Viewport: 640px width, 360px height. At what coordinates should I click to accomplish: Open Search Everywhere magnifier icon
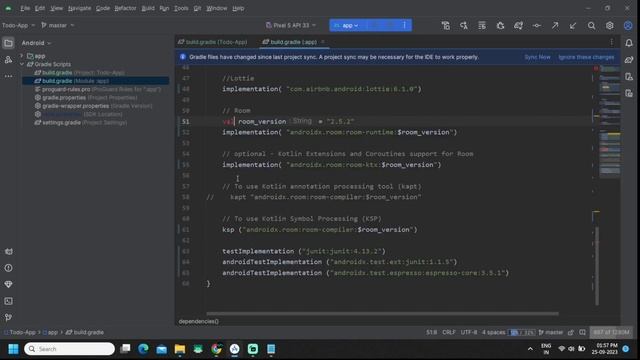tap(591, 25)
